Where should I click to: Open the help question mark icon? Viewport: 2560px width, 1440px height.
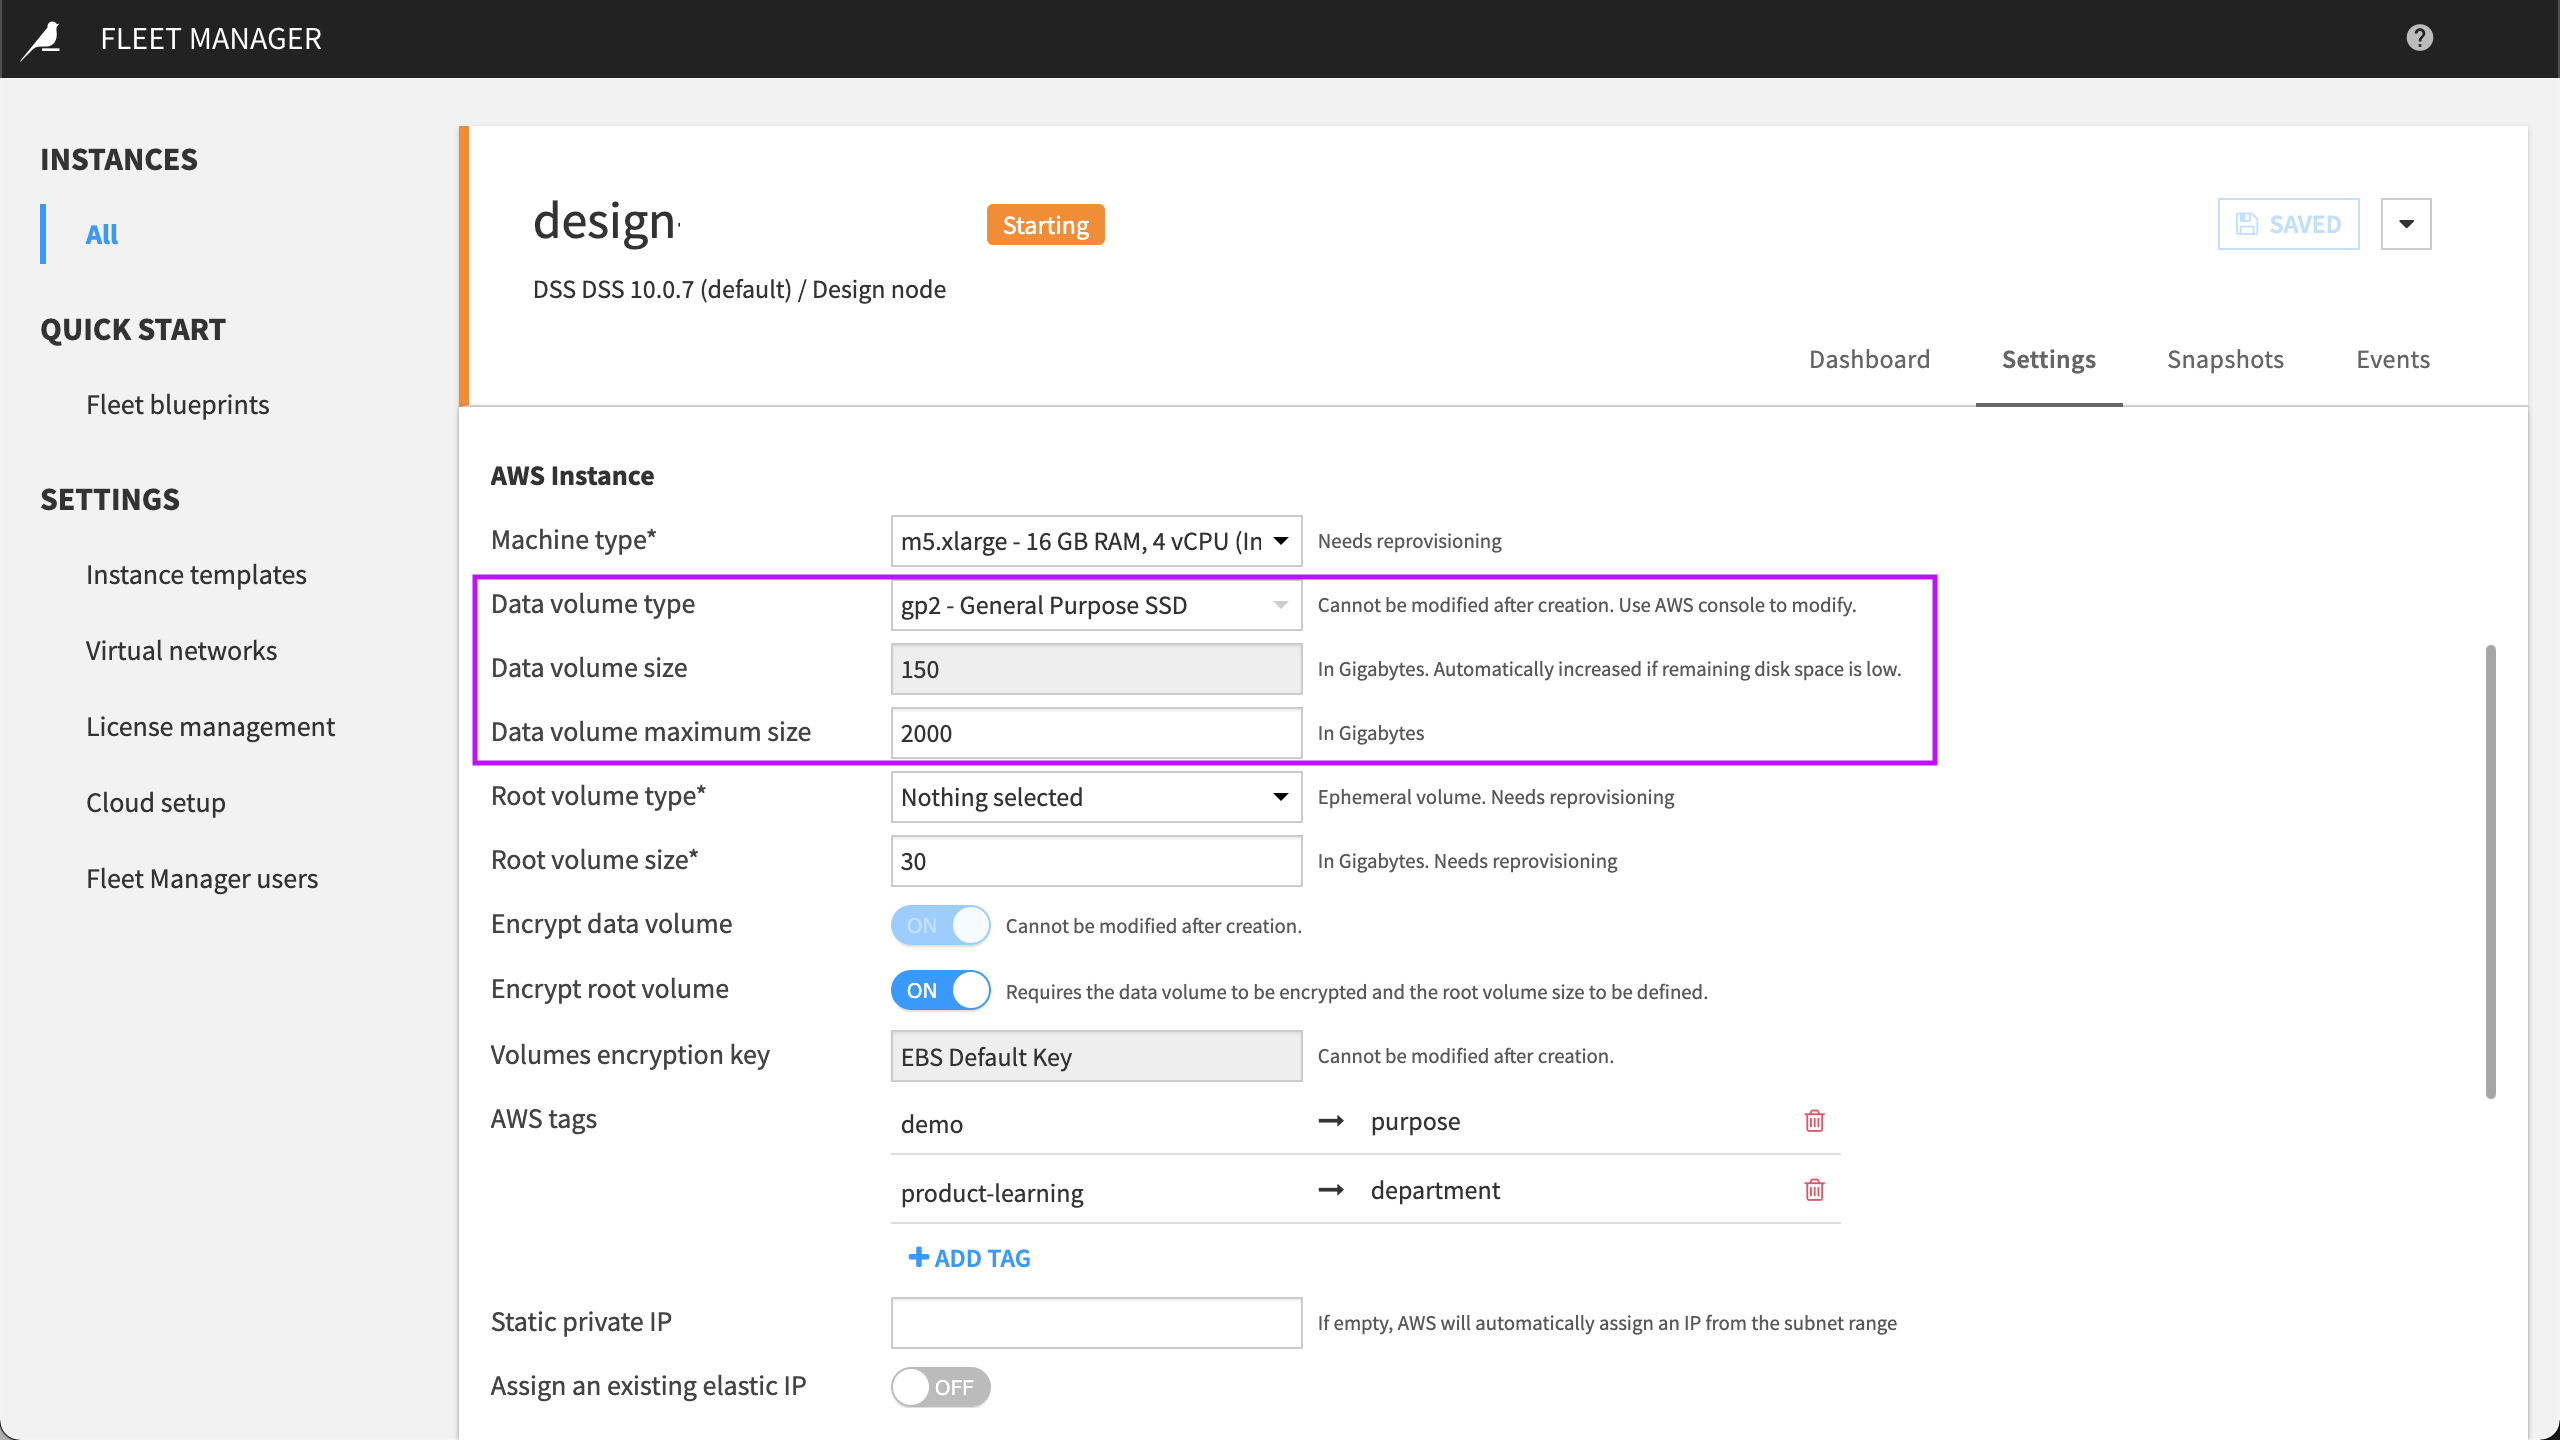[x=2419, y=38]
